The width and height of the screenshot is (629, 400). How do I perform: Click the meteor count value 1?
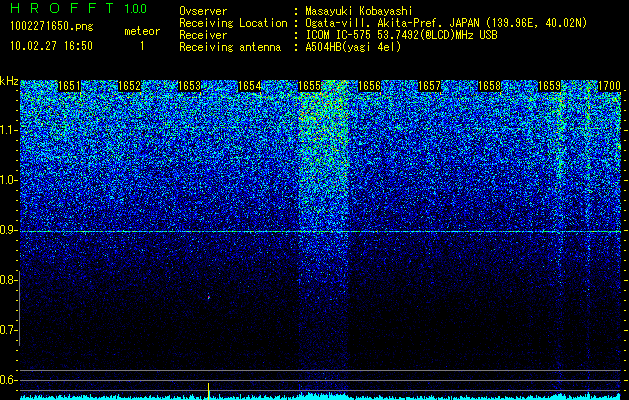[x=142, y=46]
